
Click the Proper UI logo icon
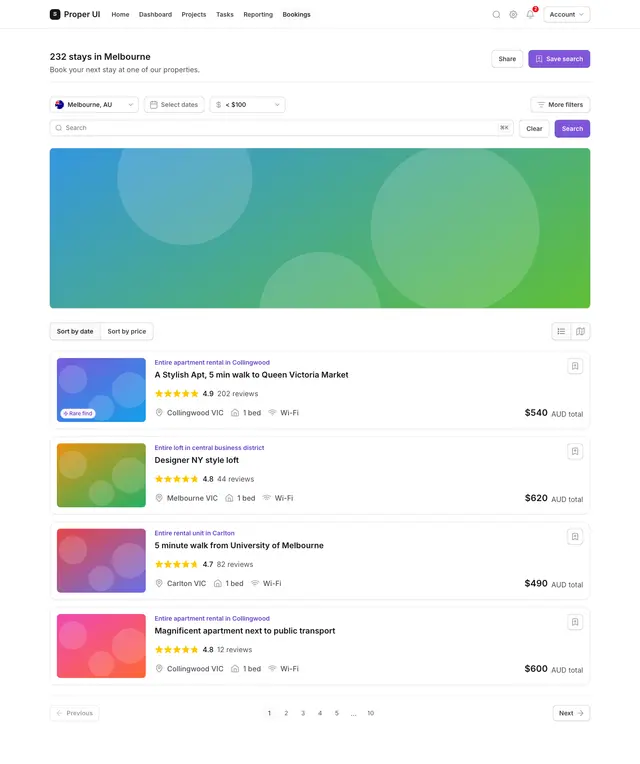pyautogui.click(x=55, y=14)
